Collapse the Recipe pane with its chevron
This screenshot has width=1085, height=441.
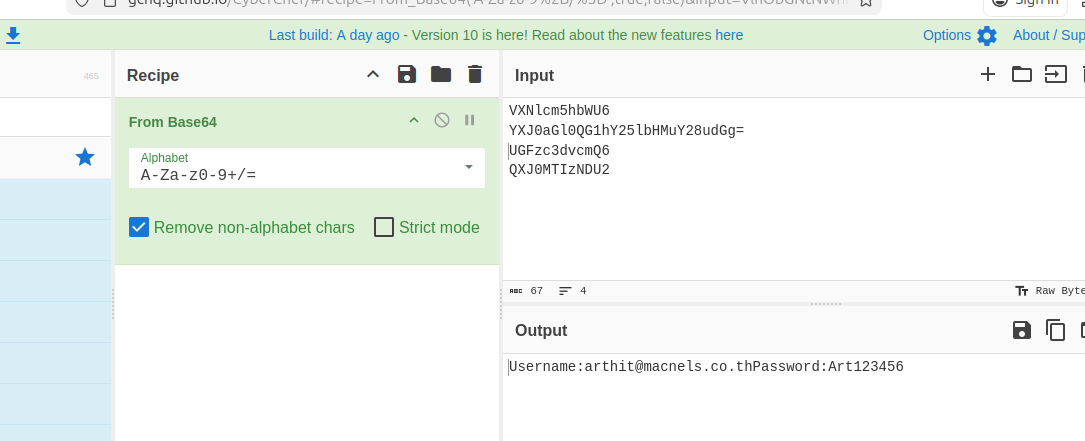[x=373, y=74]
